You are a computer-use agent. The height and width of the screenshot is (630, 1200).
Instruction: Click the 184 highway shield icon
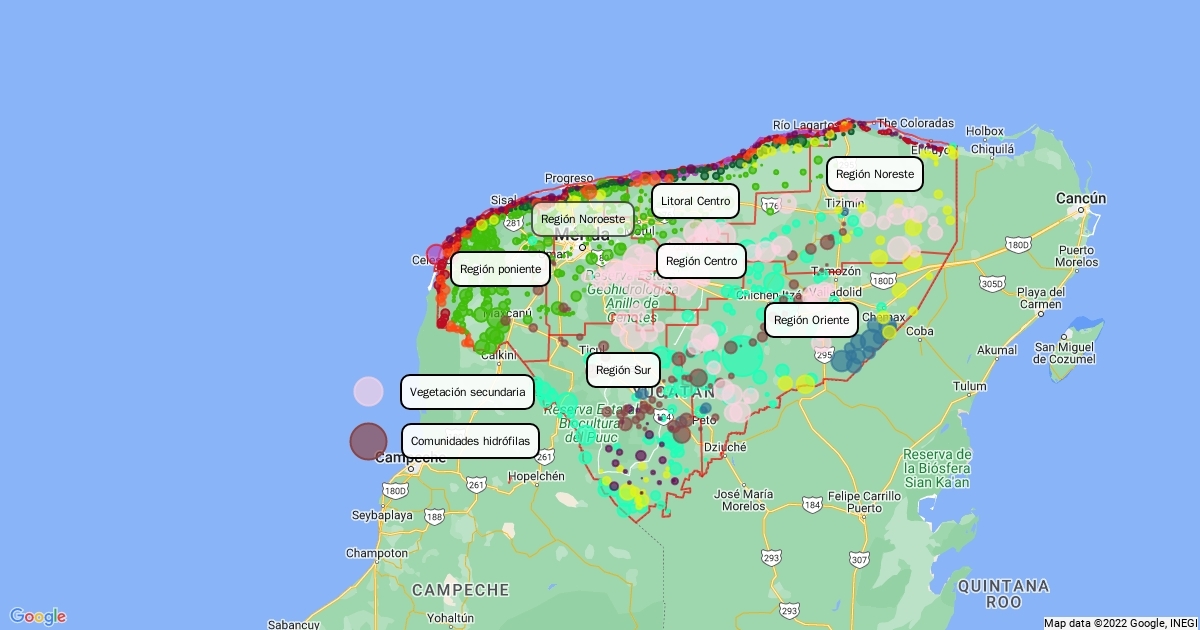pyautogui.click(x=811, y=505)
